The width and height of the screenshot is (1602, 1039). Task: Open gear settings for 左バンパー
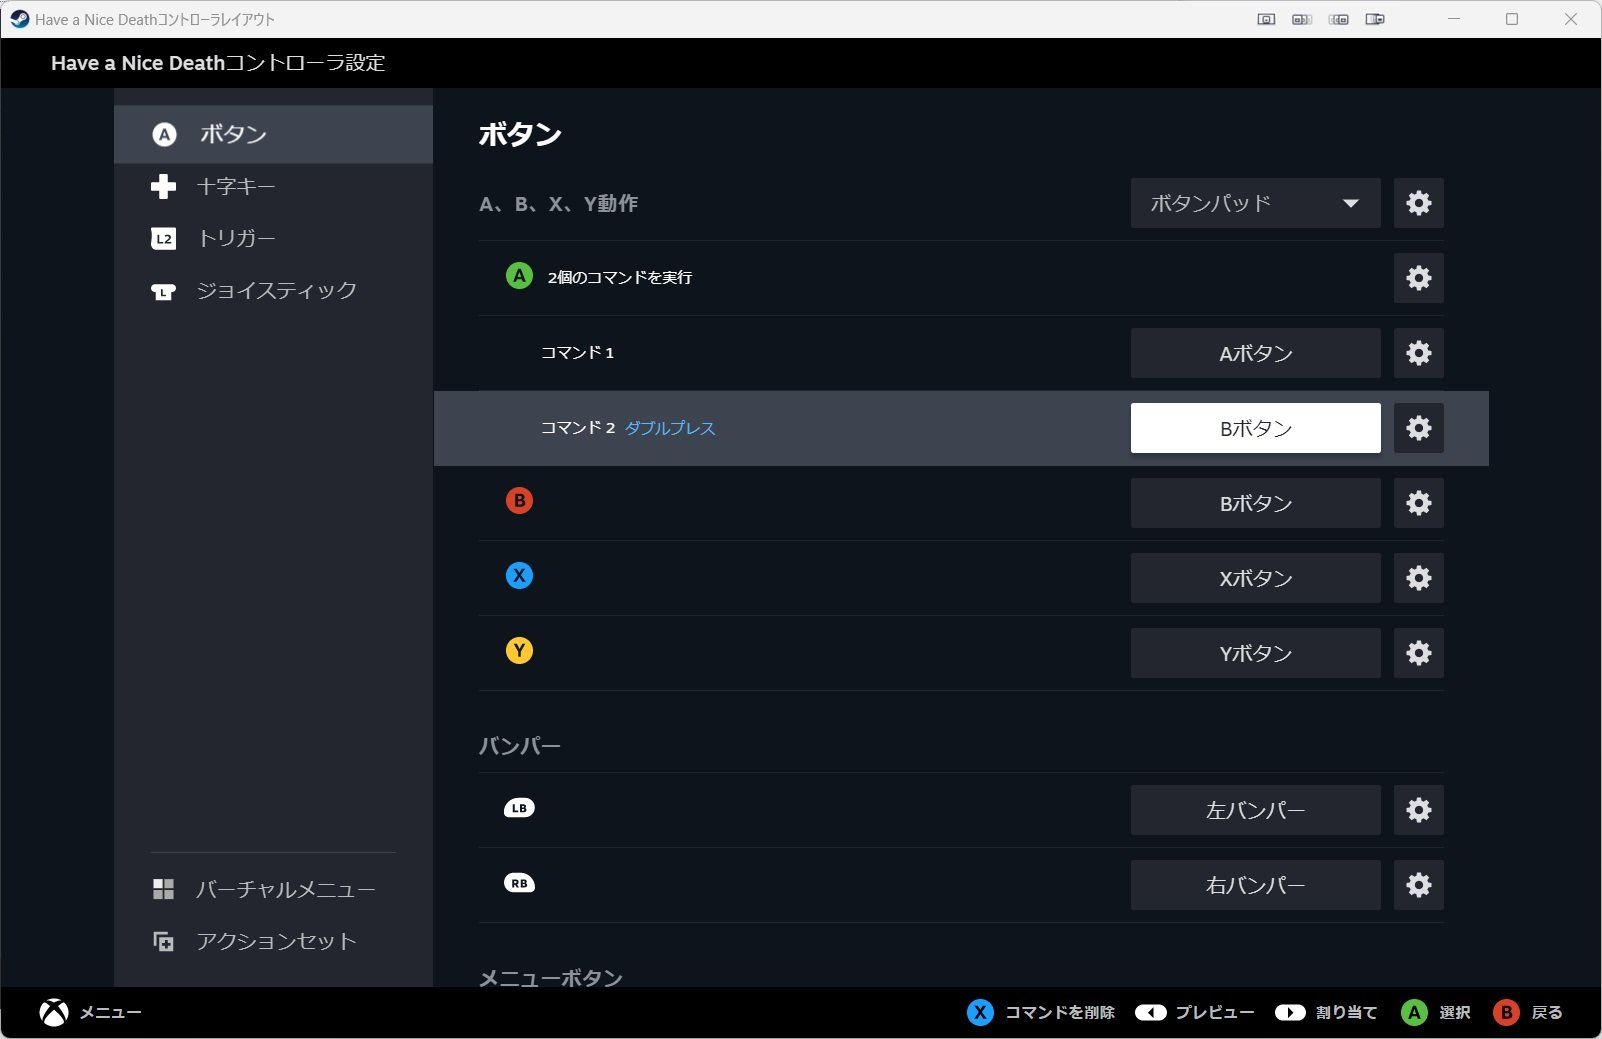(x=1418, y=810)
